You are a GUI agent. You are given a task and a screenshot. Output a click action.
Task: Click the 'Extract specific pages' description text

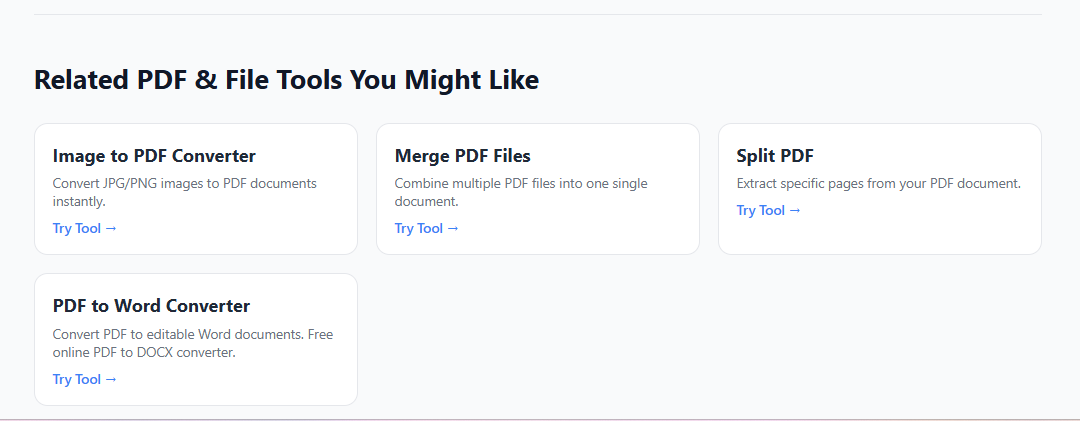[x=878, y=184]
